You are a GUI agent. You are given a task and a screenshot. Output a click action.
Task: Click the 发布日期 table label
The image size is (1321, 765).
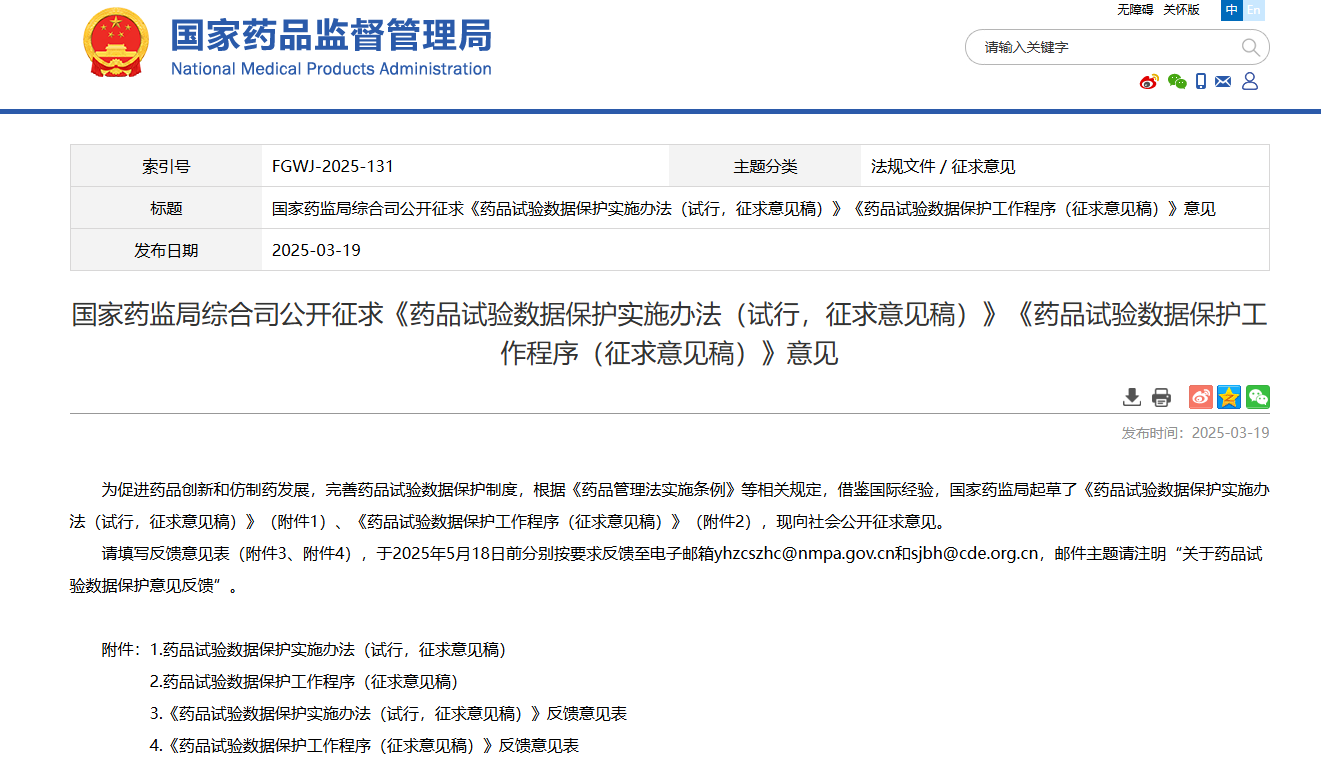[x=166, y=250]
